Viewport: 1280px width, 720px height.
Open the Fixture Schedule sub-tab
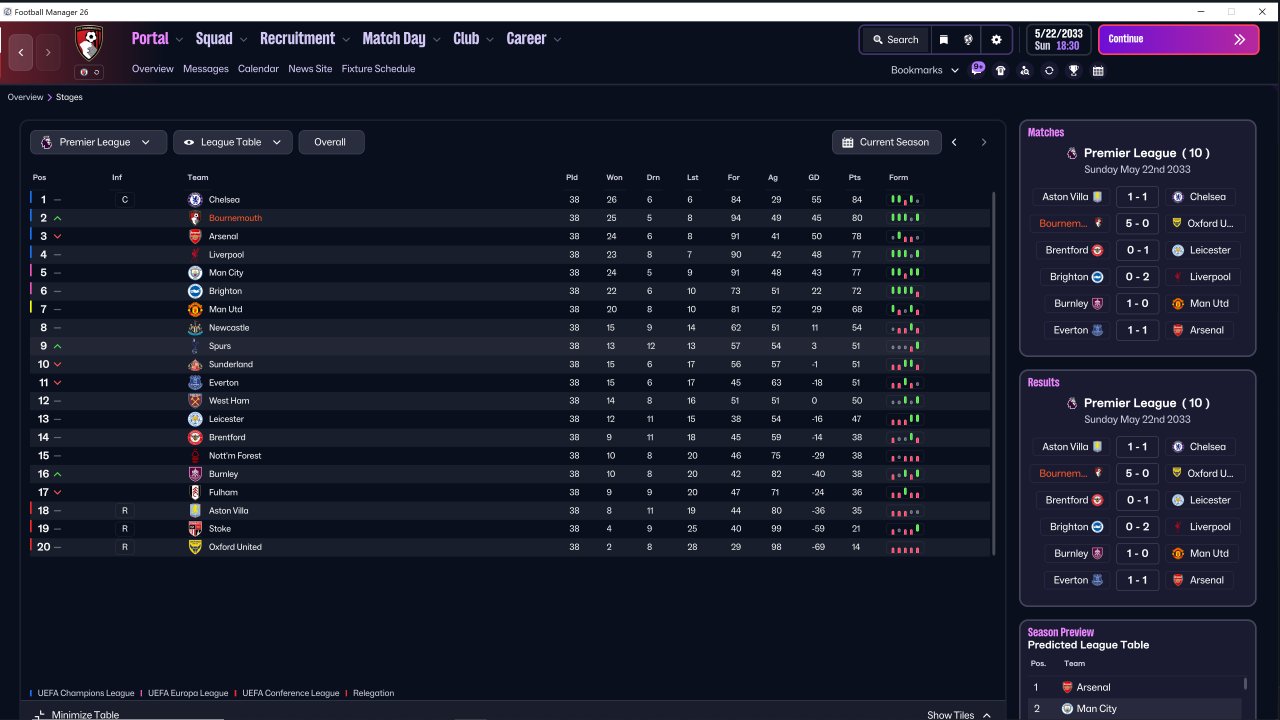point(378,69)
